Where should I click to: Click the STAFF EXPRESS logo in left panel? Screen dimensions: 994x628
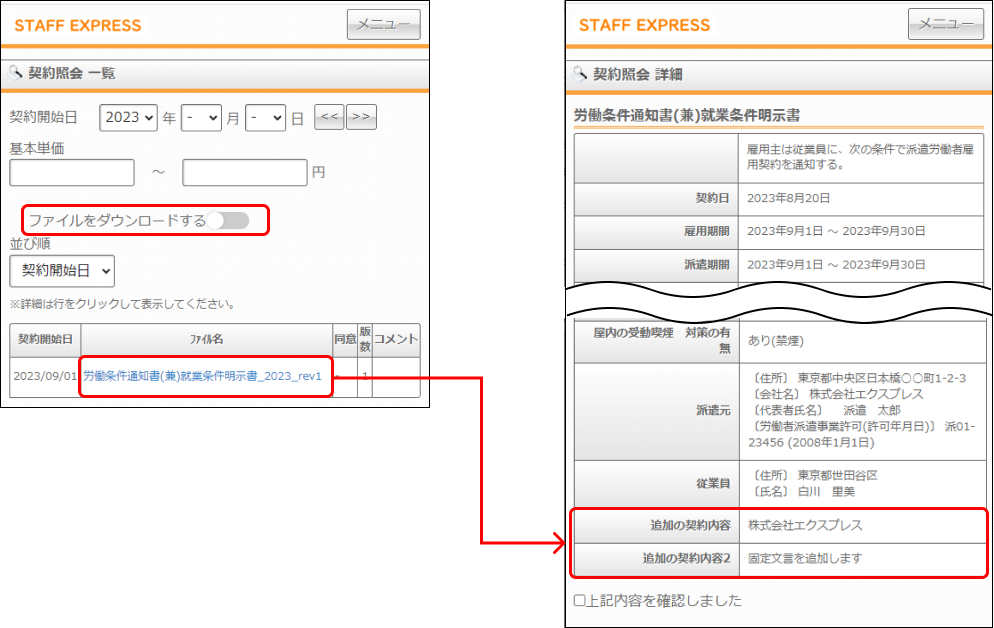(78, 25)
